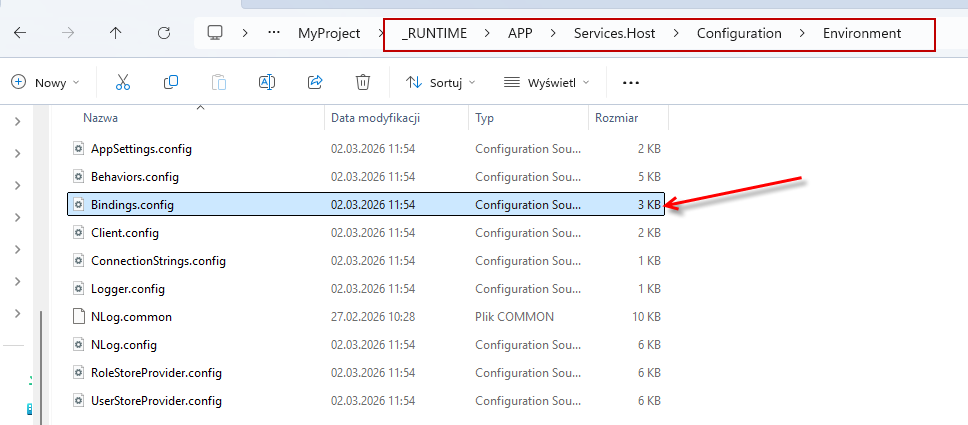Navigate to APP in breadcrumb
The height and width of the screenshot is (425, 968).
520,33
